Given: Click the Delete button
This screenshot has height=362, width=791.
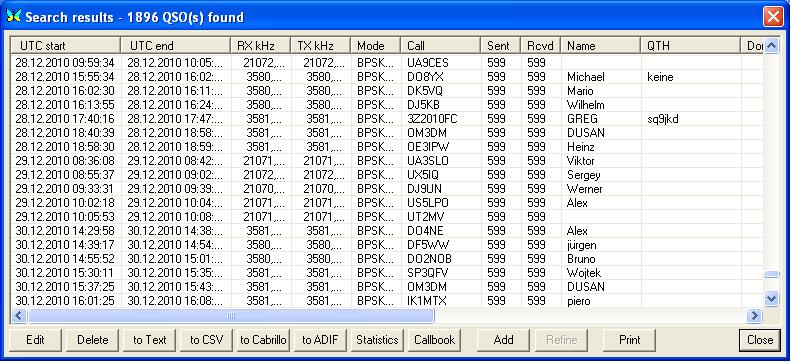Looking at the screenshot, I should pos(93,340).
